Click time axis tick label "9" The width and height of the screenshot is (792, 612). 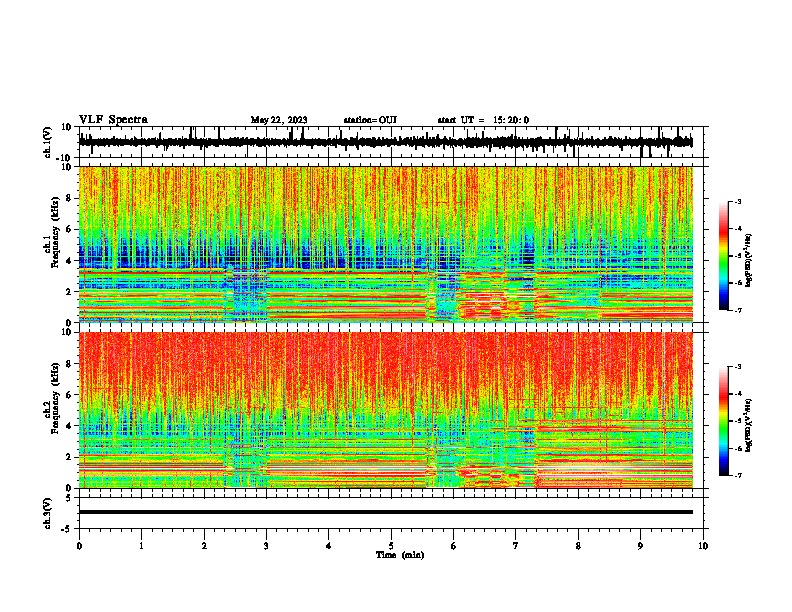coord(640,546)
